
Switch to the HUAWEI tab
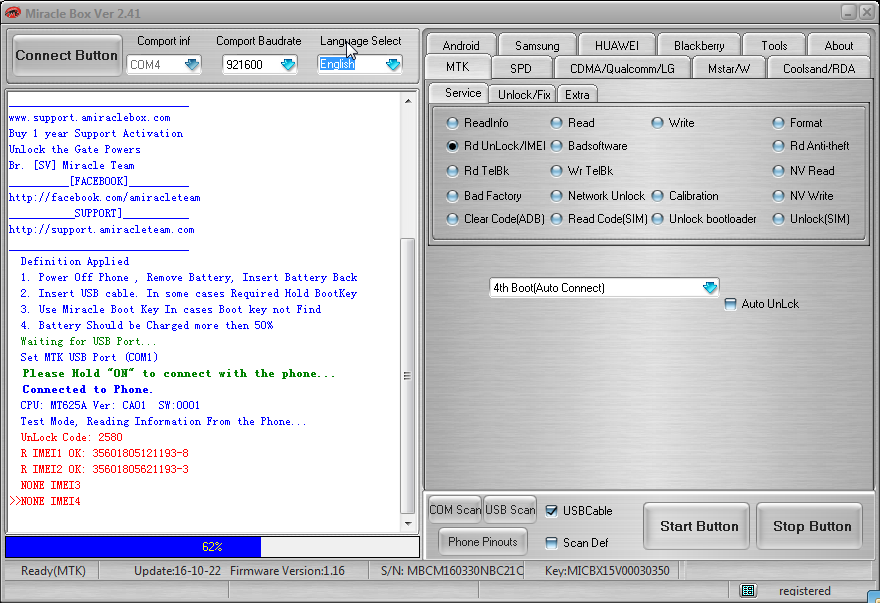(x=617, y=45)
